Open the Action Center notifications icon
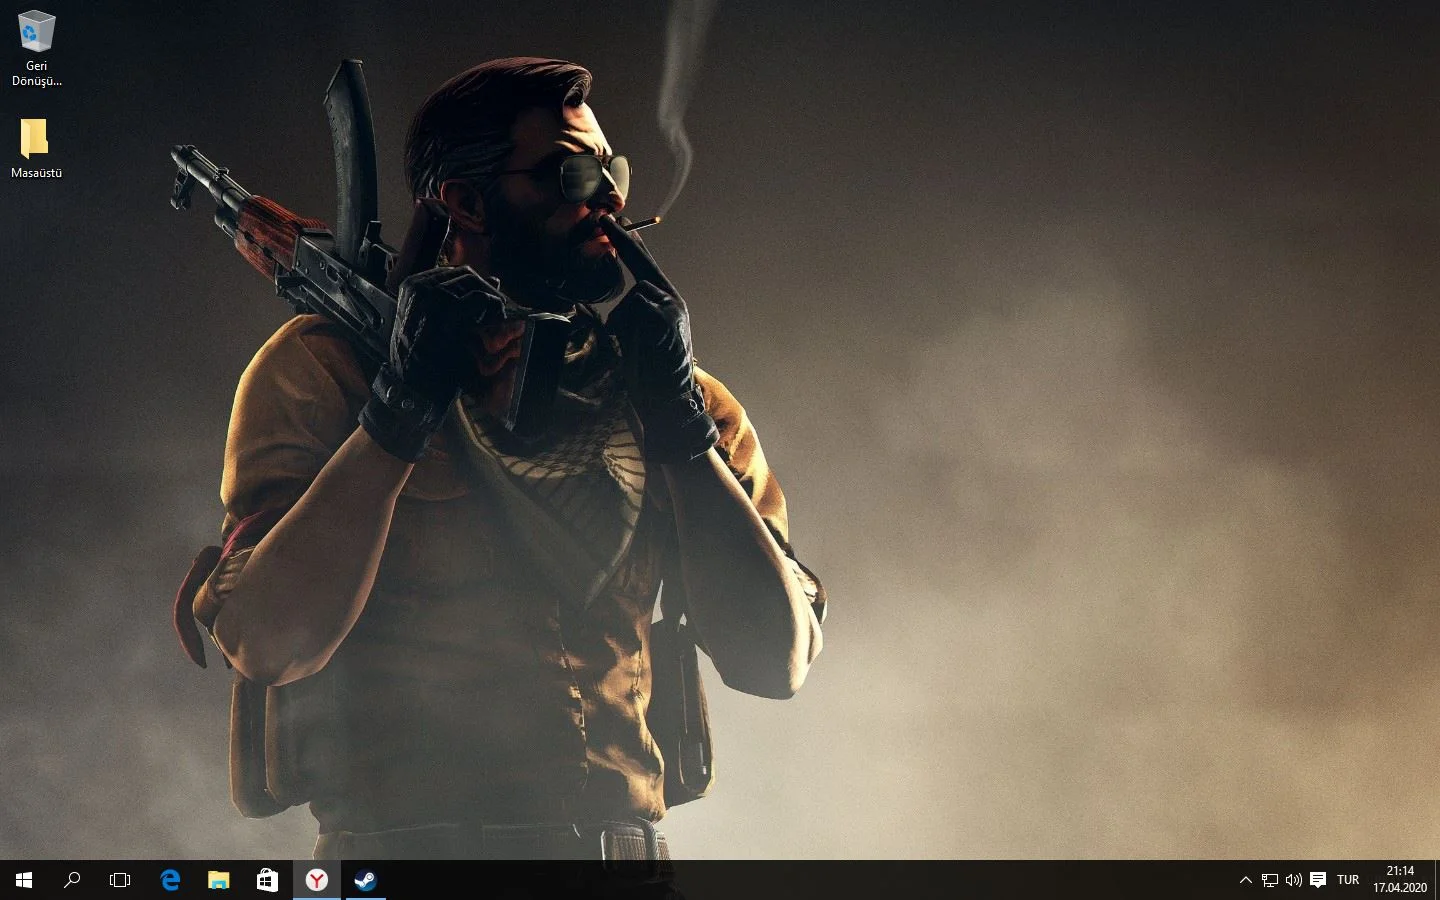 (1318, 880)
